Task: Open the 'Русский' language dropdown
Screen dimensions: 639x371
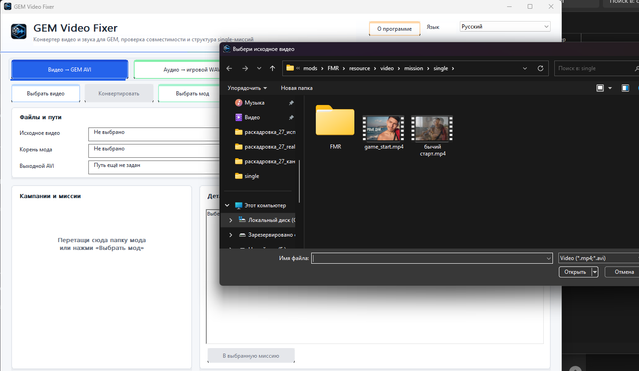Action: (x=505, y=27)
